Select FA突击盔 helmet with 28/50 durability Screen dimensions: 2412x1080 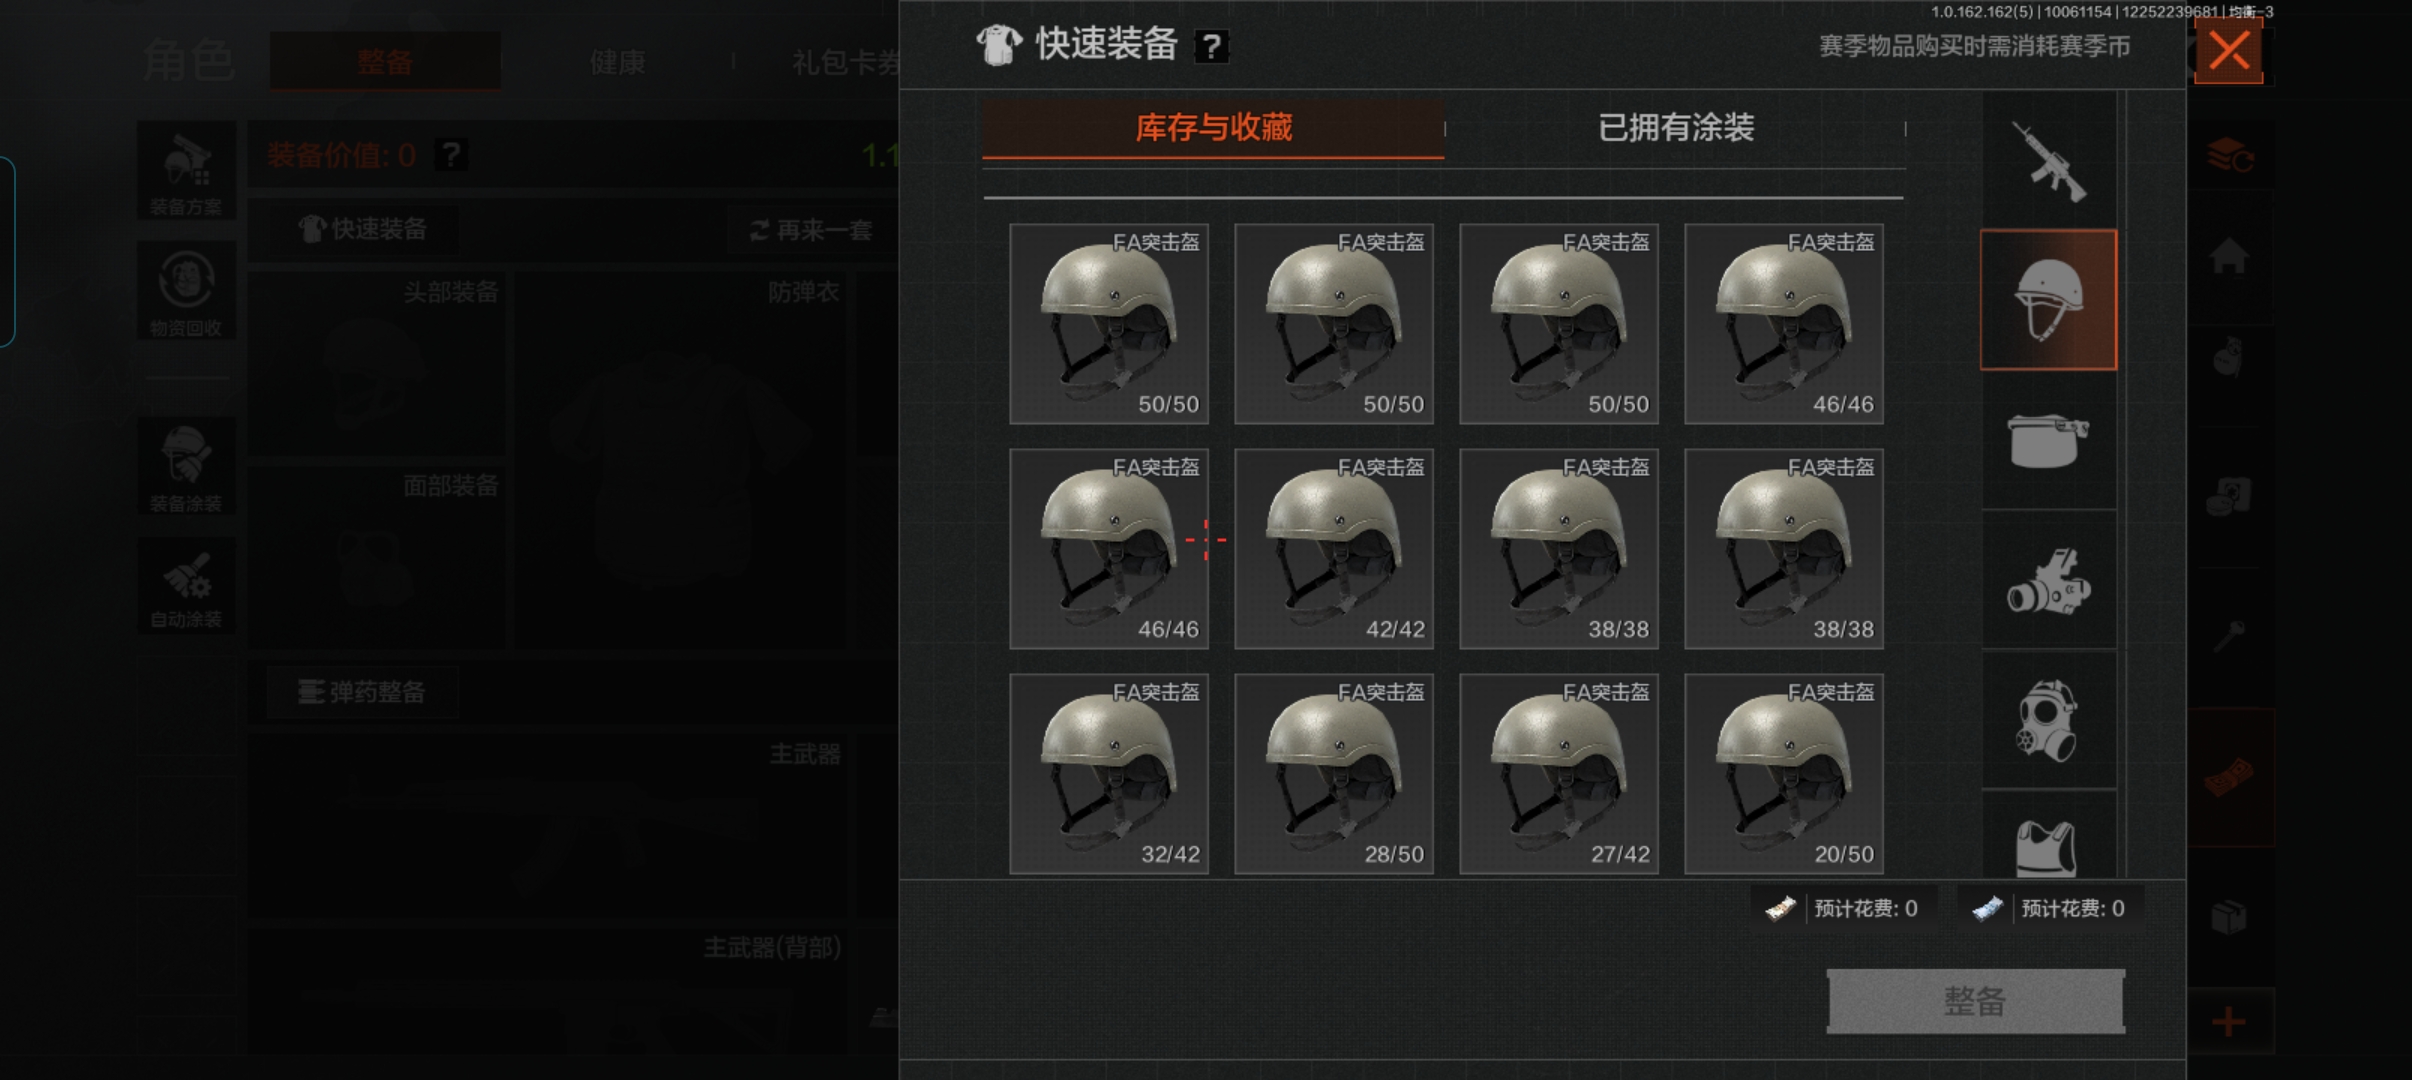1334,774
